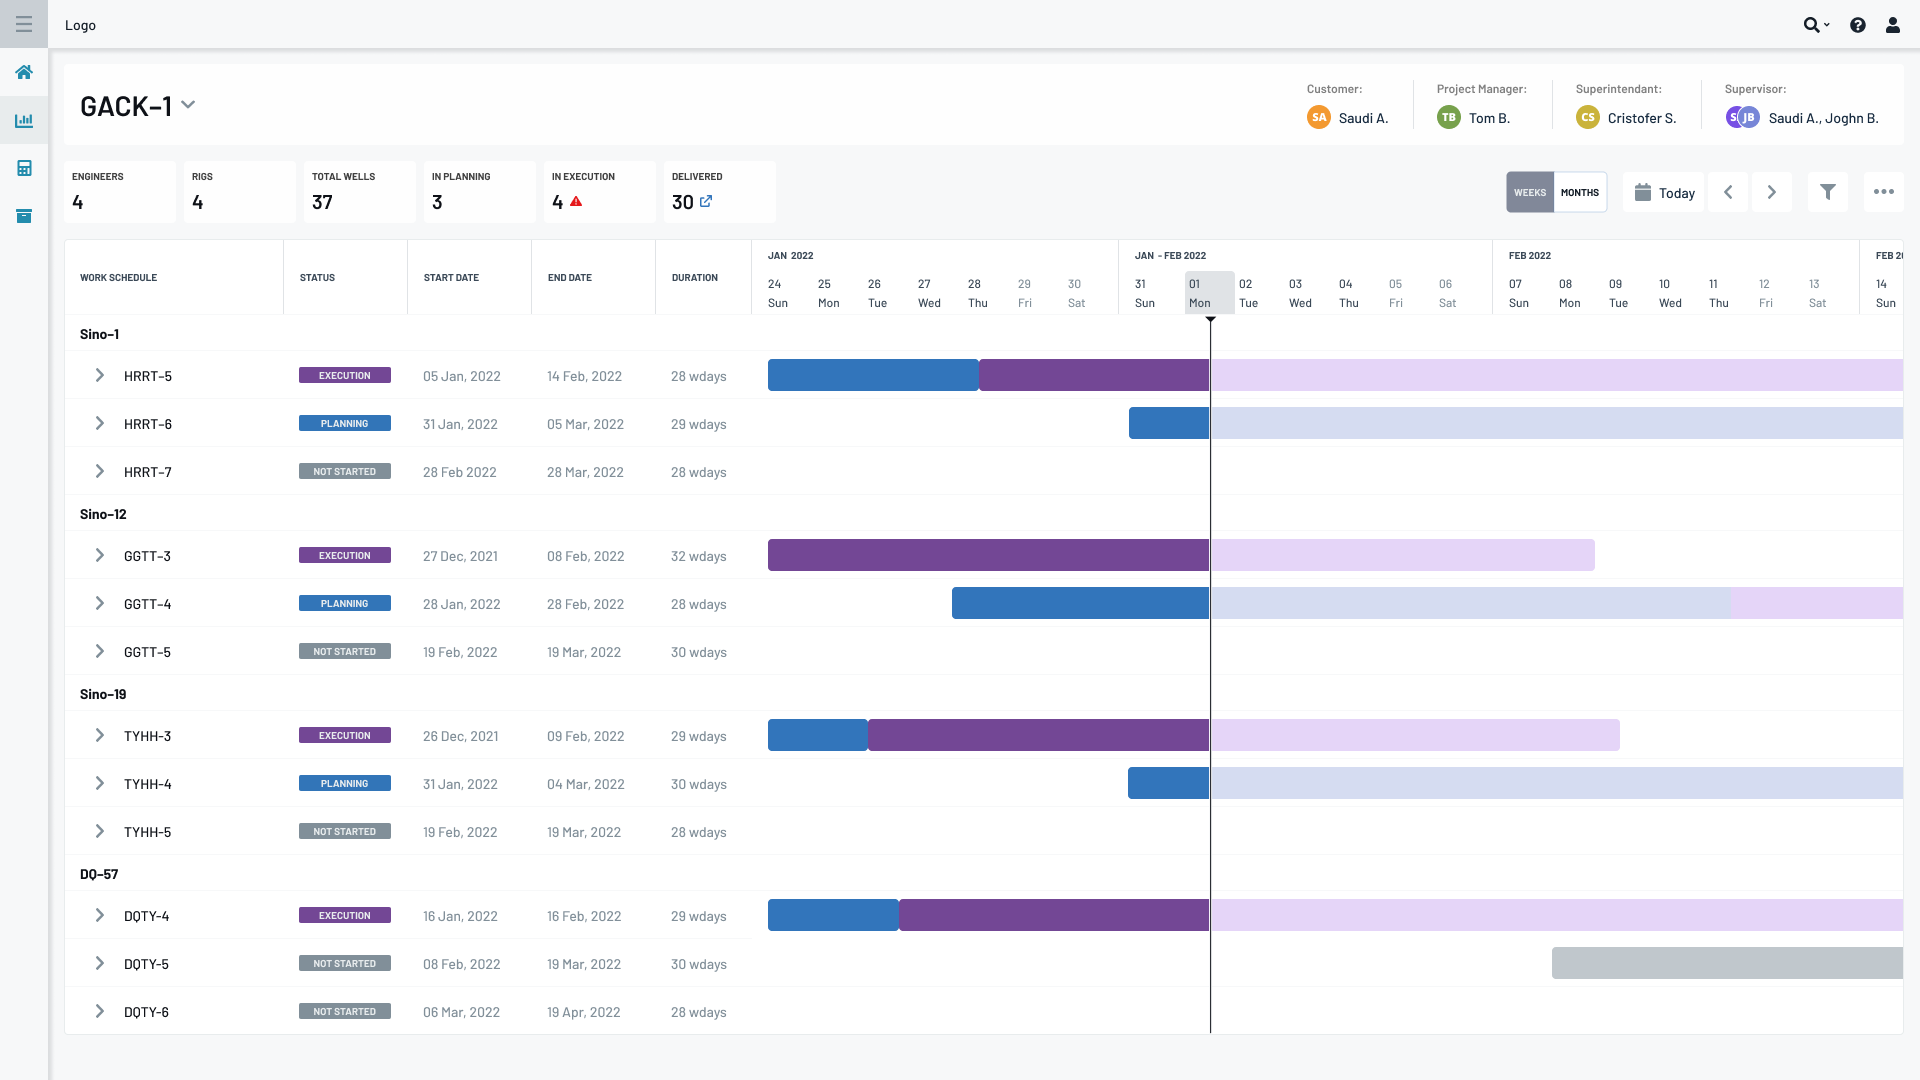Expand the GGTT-5 row

(x=99, y=651)
